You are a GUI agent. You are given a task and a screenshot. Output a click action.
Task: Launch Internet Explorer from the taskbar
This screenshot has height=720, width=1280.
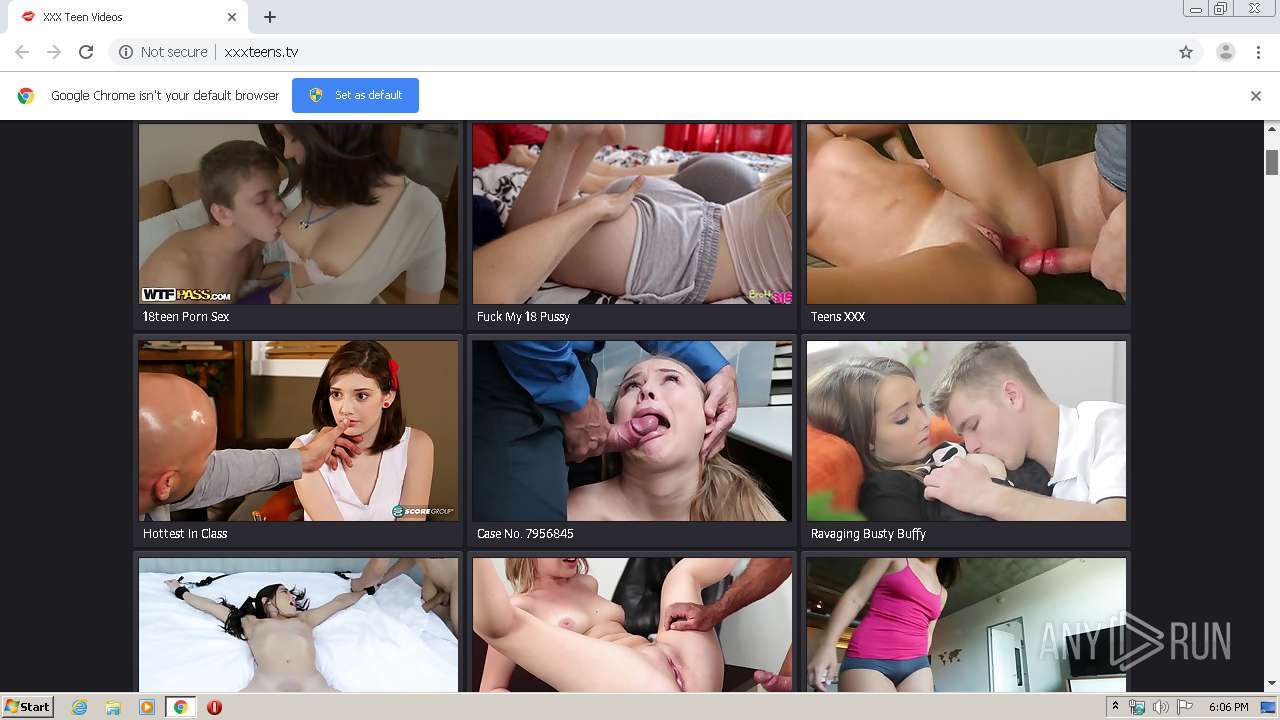click(80, 707)
